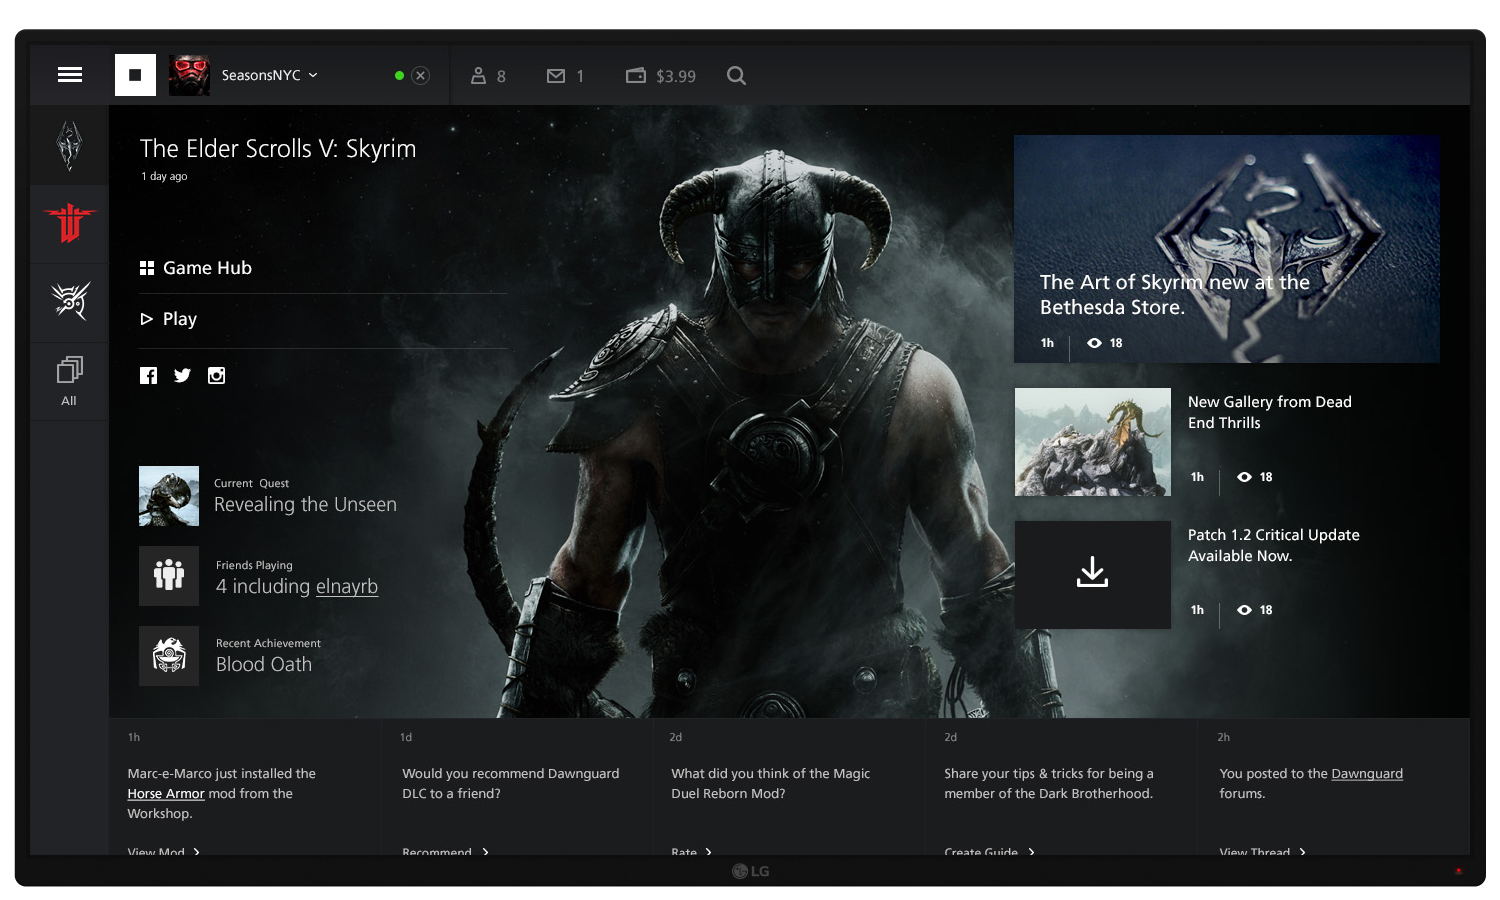Click View Thread link

click(1263, 852)
